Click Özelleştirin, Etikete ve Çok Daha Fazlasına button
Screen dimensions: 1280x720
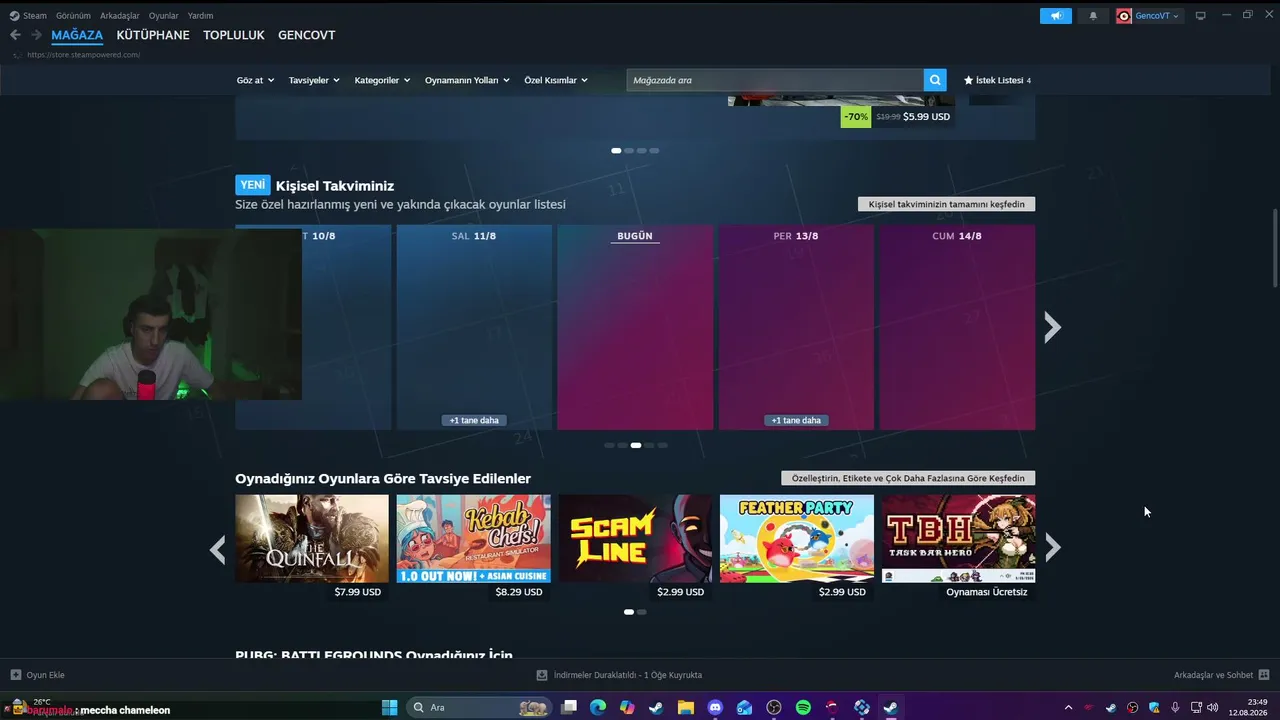pos(908,478)
